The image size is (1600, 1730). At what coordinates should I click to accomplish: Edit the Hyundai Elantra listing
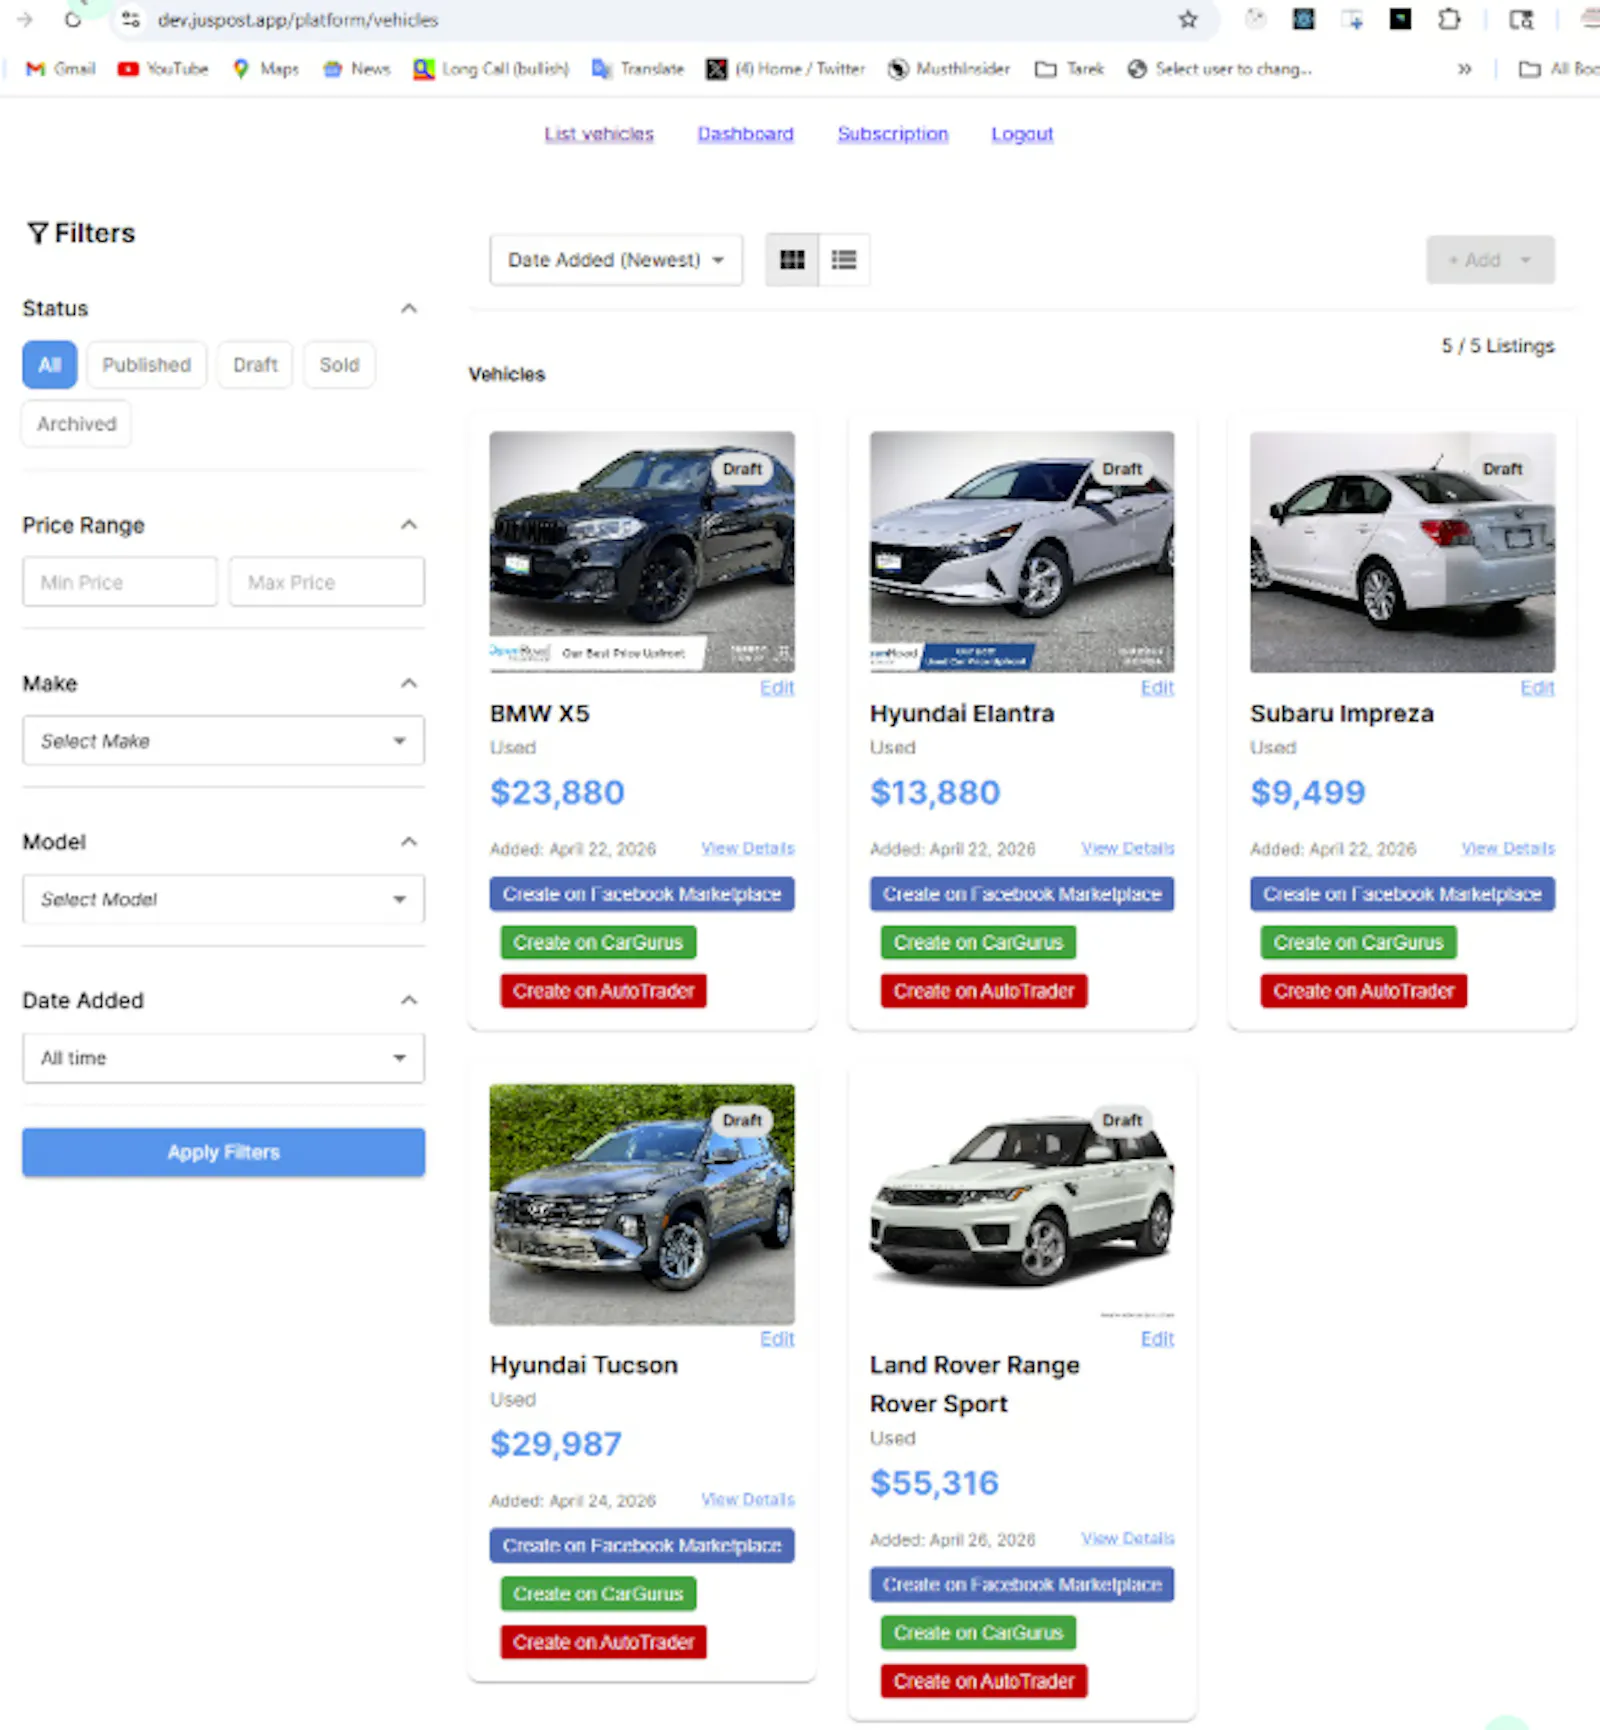(1157, 688)
